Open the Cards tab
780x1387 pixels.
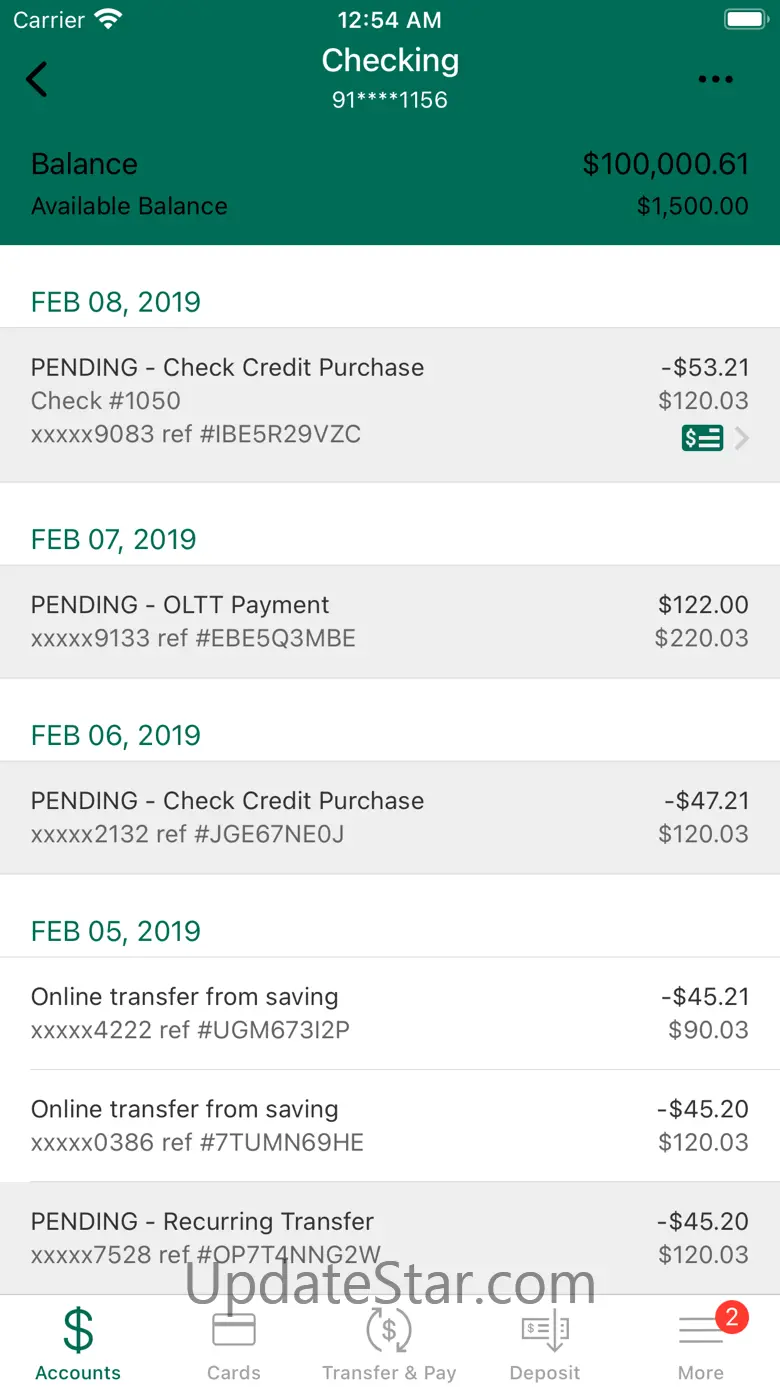pyautogui.click(x=233, y=1343)
